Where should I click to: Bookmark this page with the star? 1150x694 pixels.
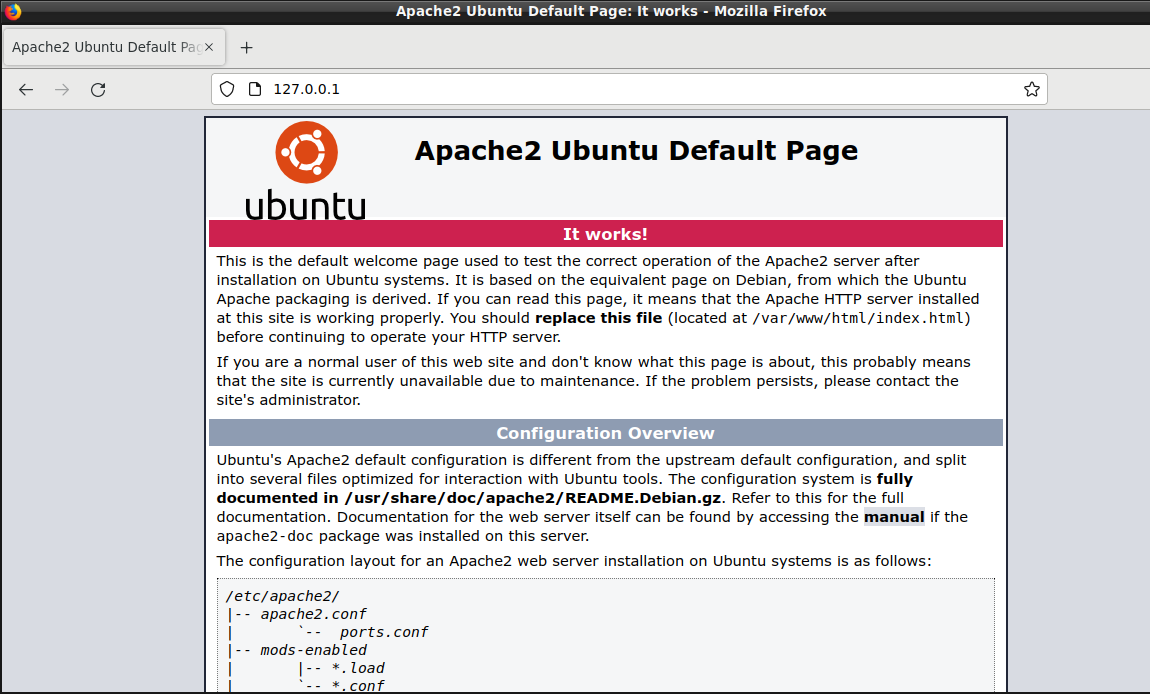tap(1032, 89)
